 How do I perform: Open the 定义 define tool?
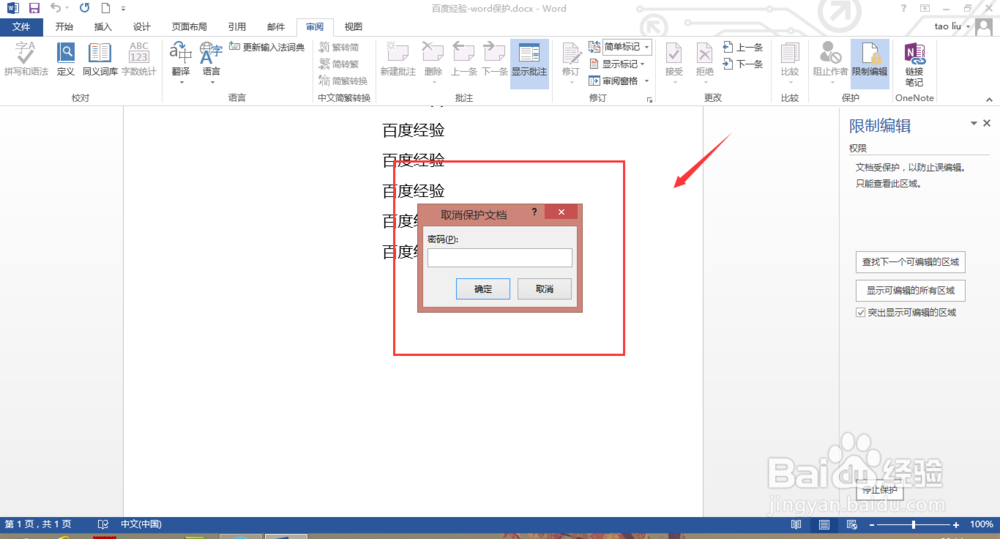coord(65,59)
